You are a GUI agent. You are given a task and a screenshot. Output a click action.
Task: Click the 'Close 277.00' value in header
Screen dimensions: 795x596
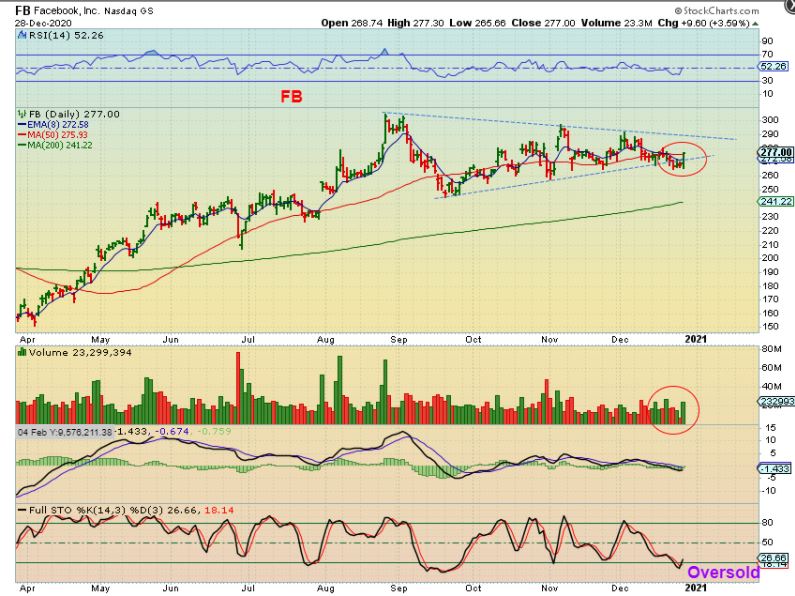click(543, 23)
